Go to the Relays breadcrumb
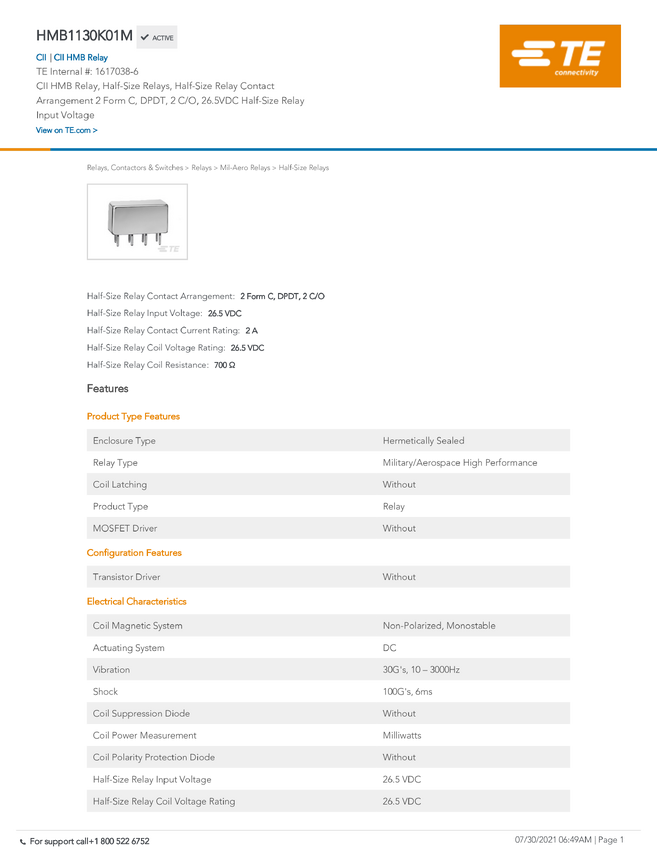Screen dimensions: 657x850 201,168
